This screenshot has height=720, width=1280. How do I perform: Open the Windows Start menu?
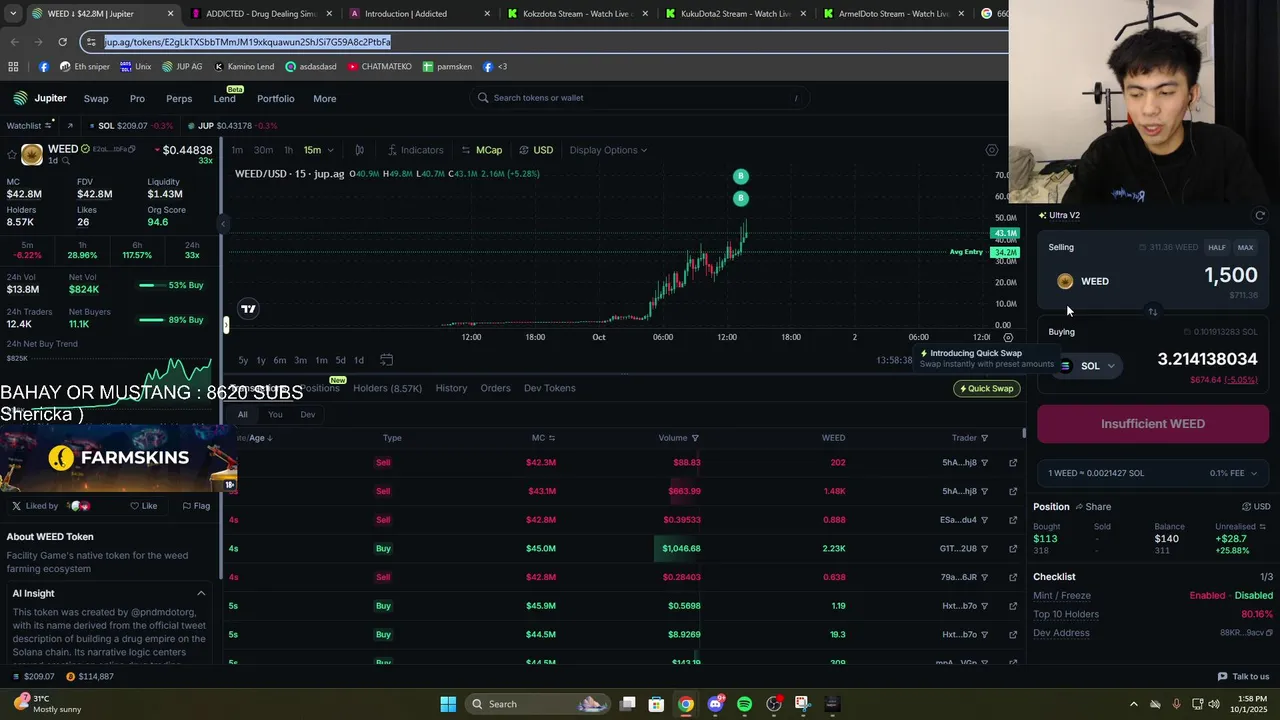(448, 704)
